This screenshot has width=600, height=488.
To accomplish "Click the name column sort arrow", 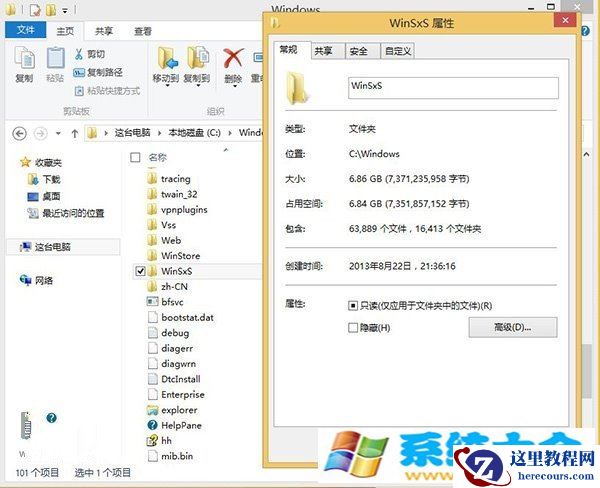I will (x=226, y=150).
